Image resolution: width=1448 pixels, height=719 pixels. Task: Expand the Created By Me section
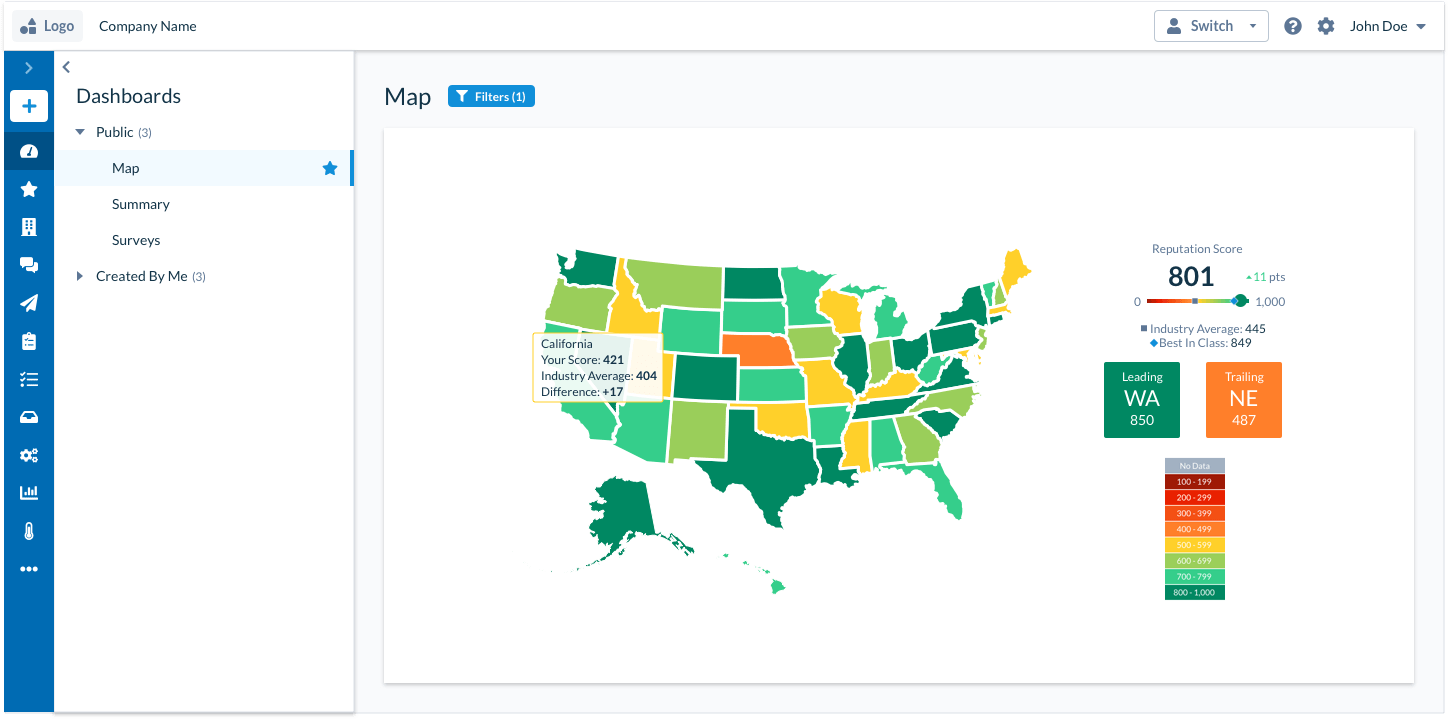pyautogui.click(x=80, y=276)
